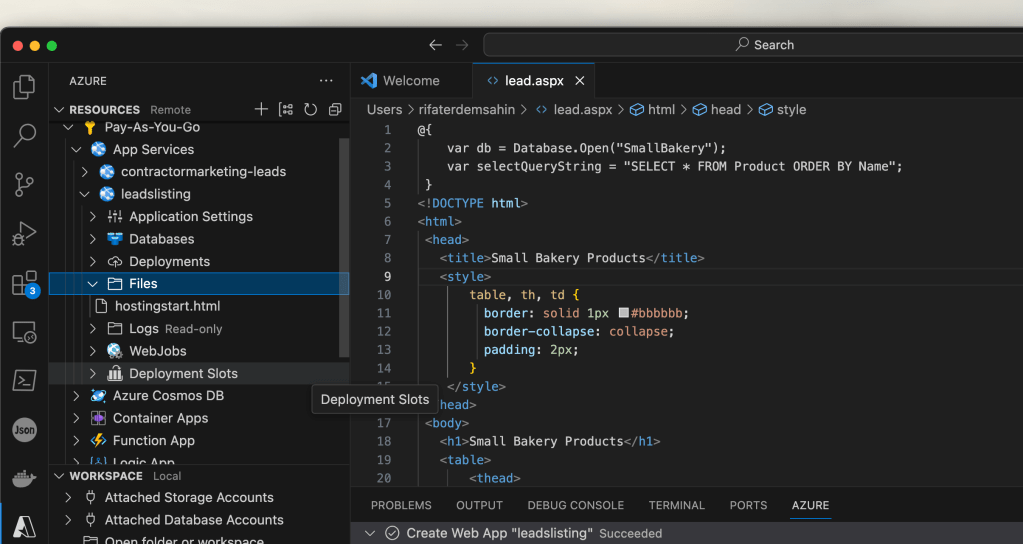Screen dimensions: 1023x544
Task: Click the WebJobs icon
Action: coord(115,351)
